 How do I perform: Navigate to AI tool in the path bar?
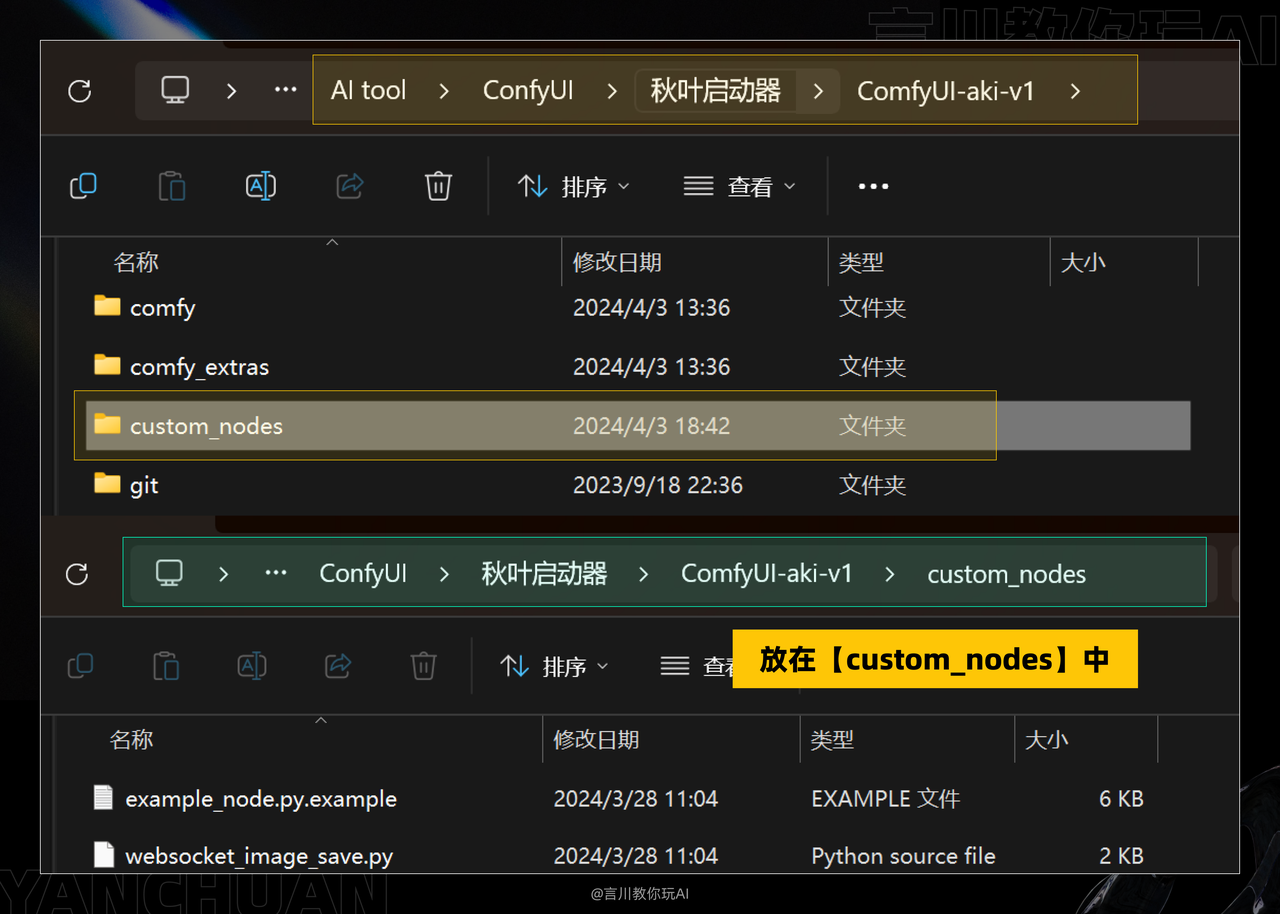(368, 90)
